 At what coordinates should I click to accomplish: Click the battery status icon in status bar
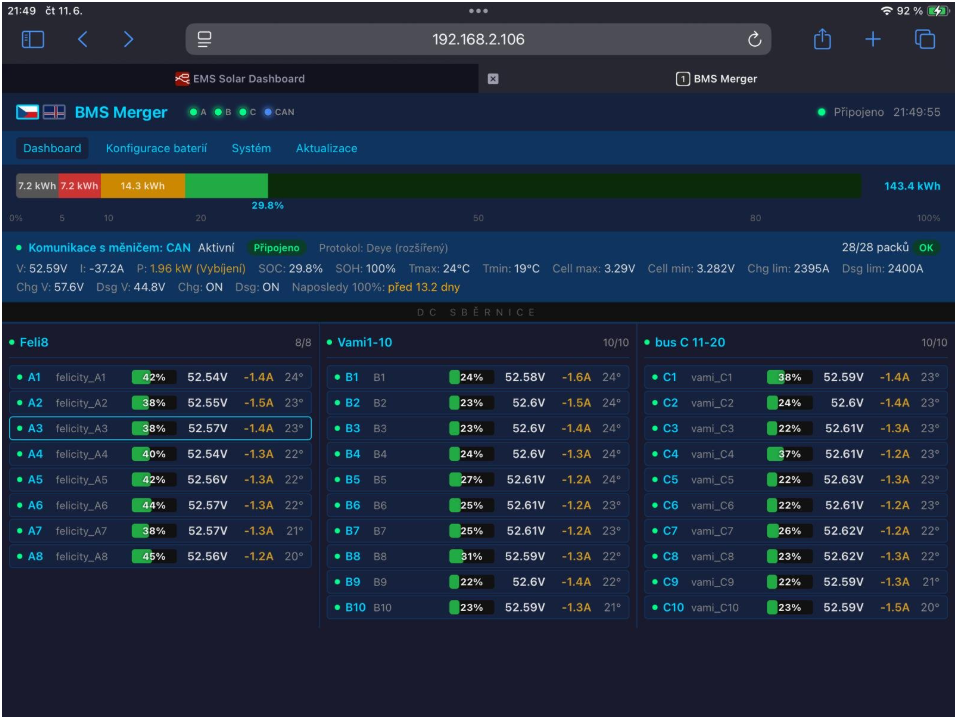click(x=937, y=11)
